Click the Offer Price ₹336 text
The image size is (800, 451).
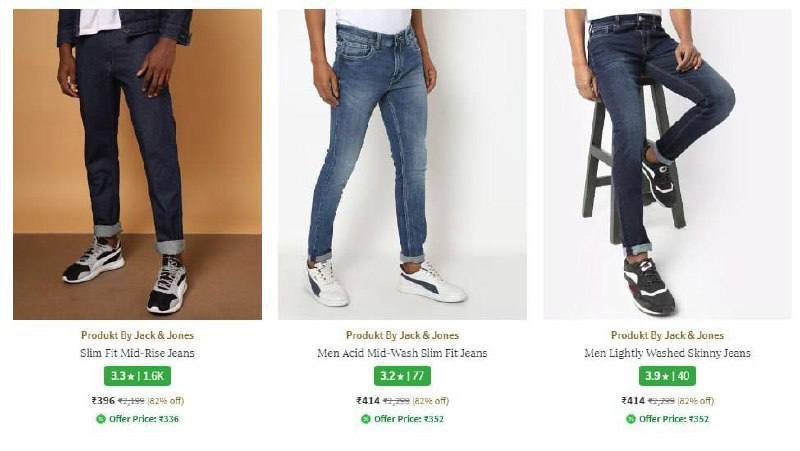[144, 419]
